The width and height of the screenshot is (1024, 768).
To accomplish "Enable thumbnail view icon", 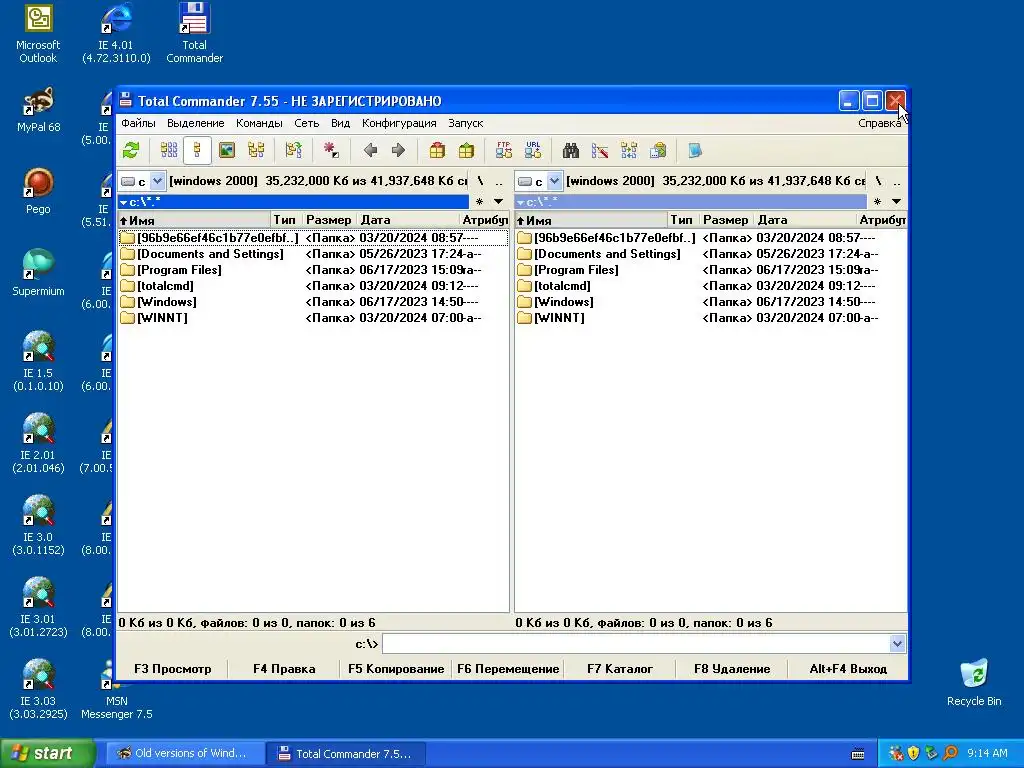I will (227, 151).
